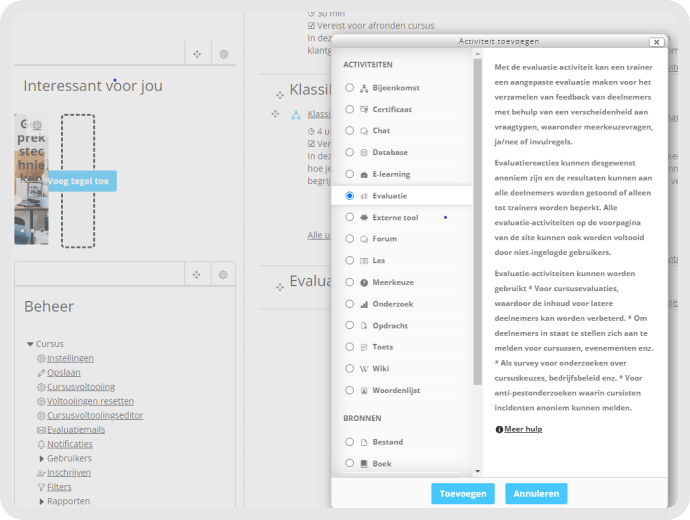Screen dimensions: 690x520
Task: Choose the Toets radio option
Action: point(349,347)
